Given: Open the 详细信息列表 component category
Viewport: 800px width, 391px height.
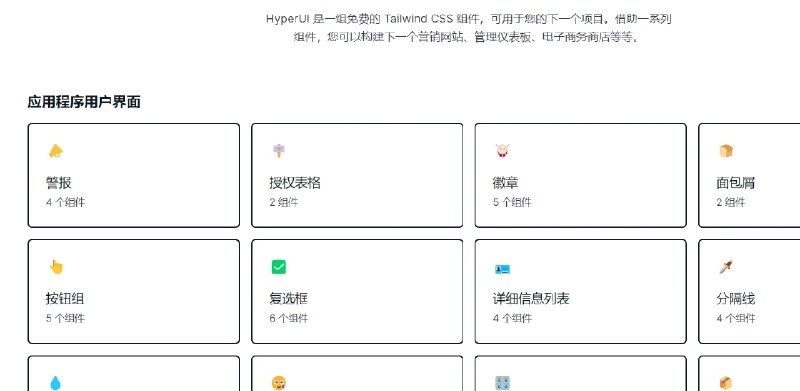Looking at the screenshot, I should point(581,291).
